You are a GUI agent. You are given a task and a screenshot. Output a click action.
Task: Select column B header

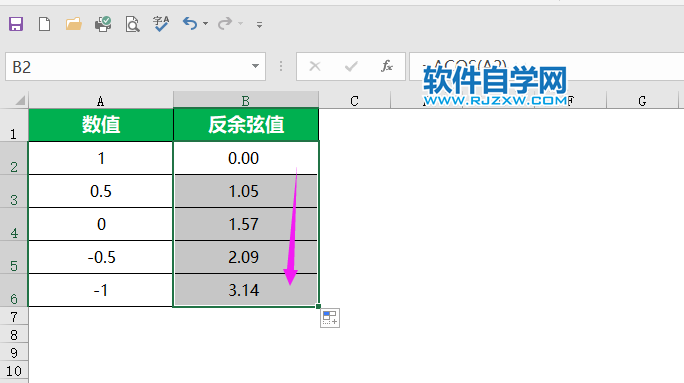point(246,101)
